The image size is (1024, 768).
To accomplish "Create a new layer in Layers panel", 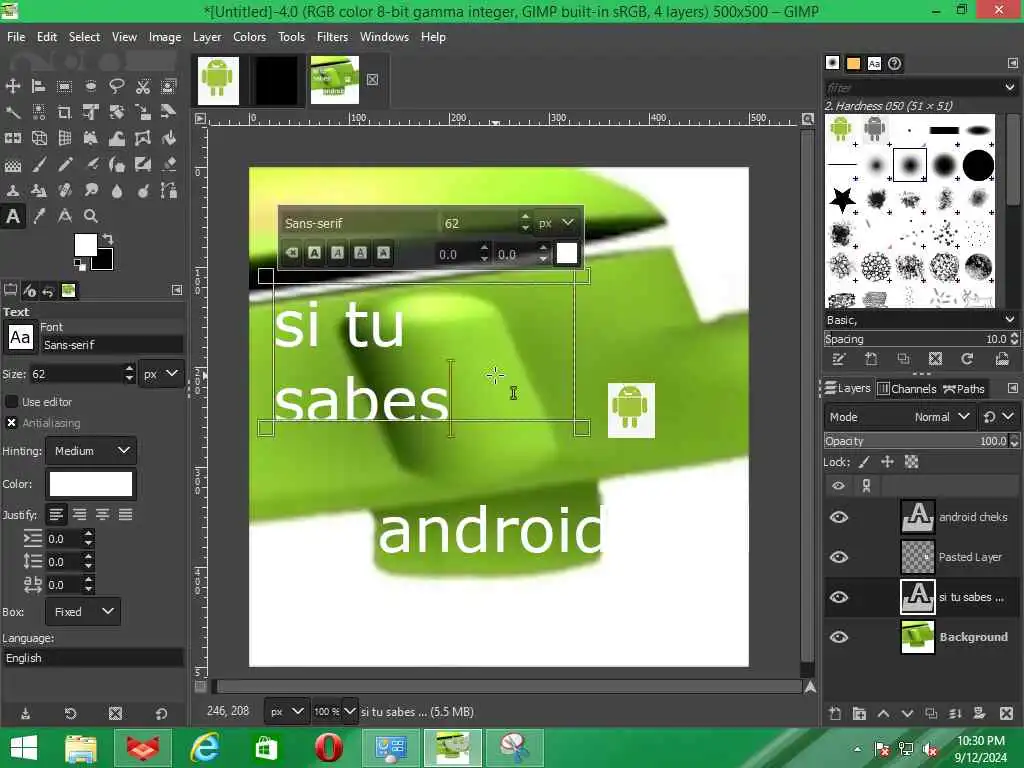I will (835, 713).
